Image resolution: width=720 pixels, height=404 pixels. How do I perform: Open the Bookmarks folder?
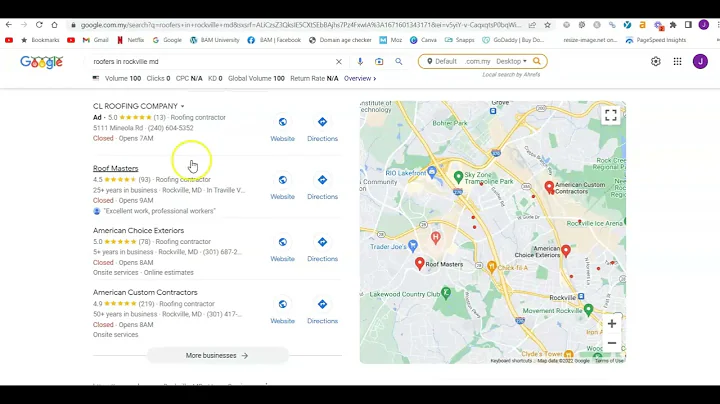tap(40, 40)
